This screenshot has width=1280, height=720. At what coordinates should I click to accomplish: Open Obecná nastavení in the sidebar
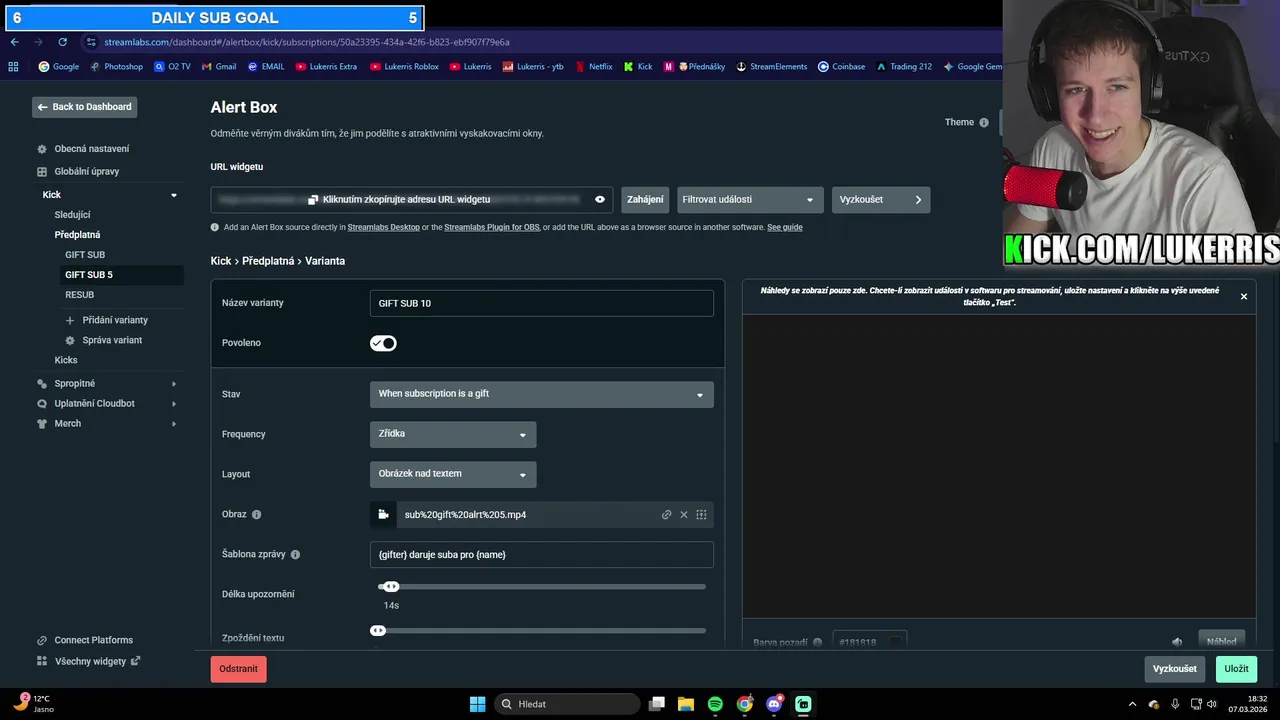pos(92,149)
